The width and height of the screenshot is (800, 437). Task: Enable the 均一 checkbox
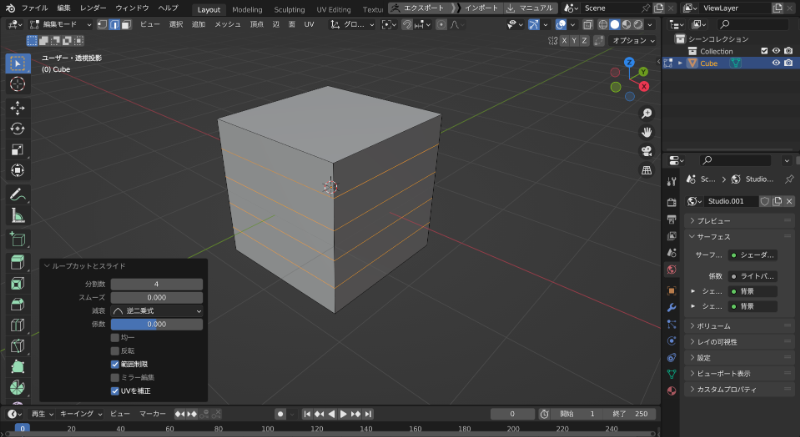tap(115, 338)
